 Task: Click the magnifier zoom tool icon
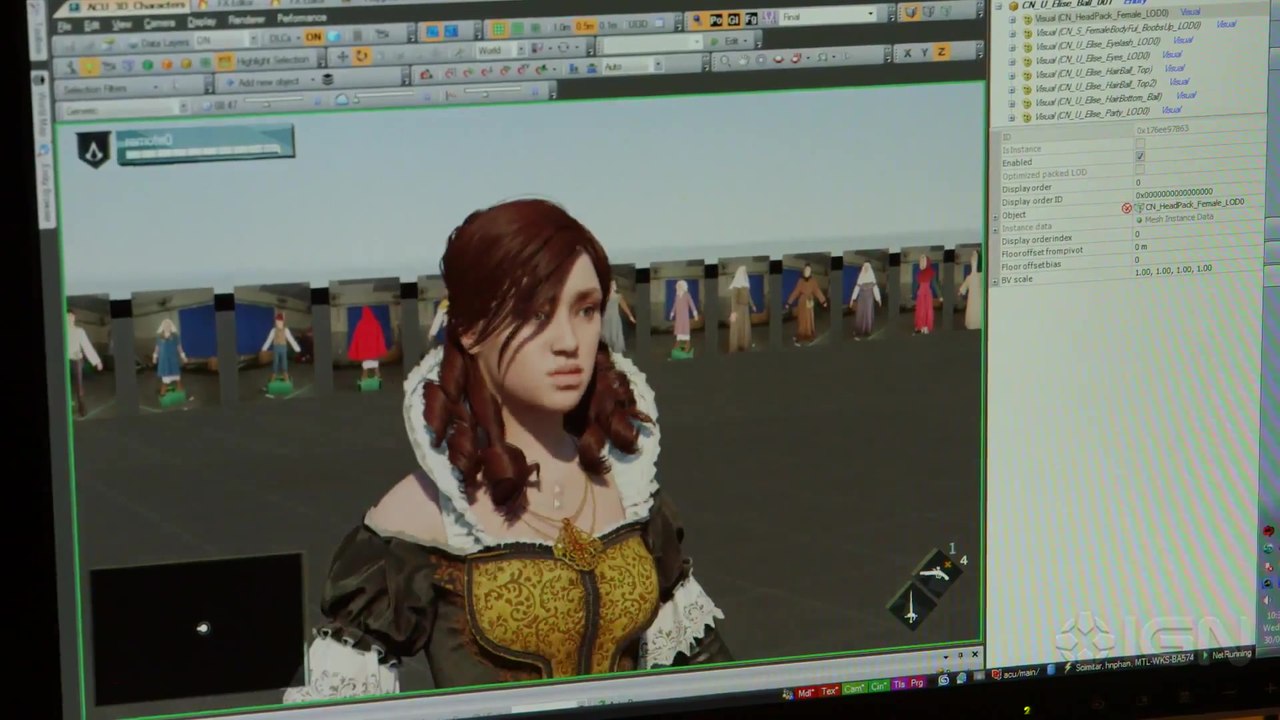click(725, 61)
